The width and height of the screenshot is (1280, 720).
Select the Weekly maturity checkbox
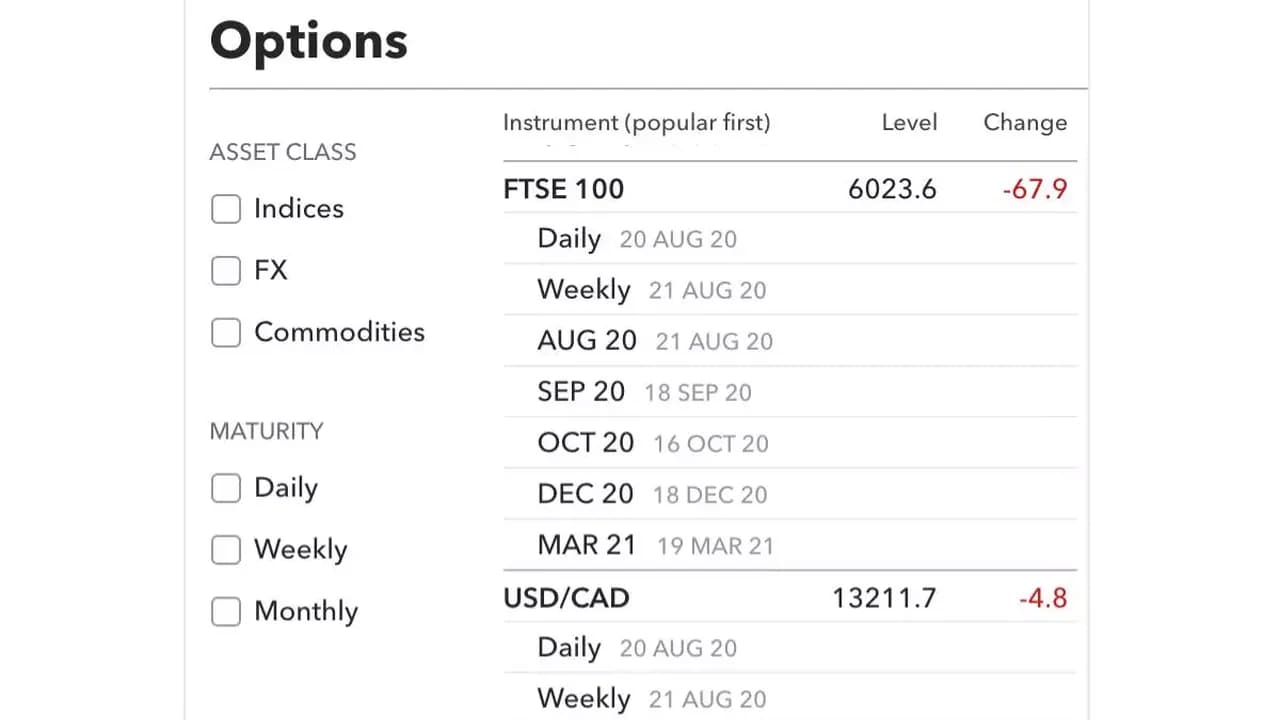[226, 550]
